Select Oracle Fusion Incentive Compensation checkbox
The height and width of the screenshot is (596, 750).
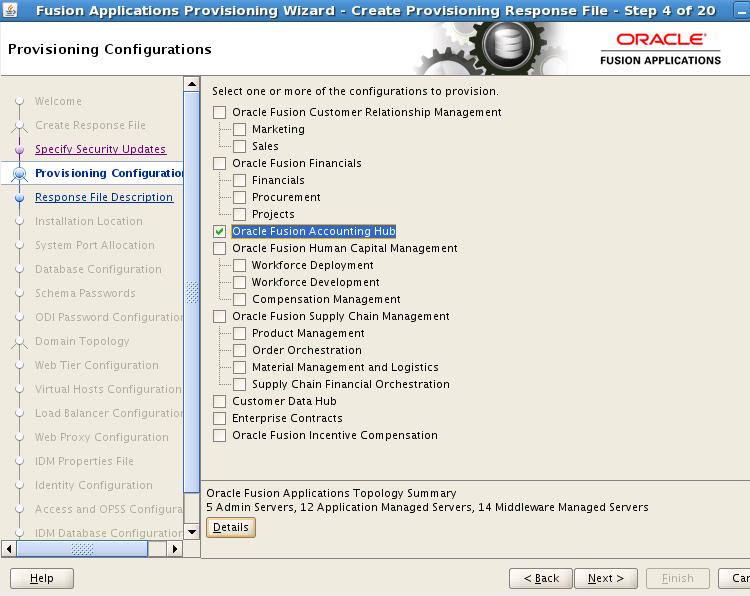pyautogui.click(x=220, y=435)
